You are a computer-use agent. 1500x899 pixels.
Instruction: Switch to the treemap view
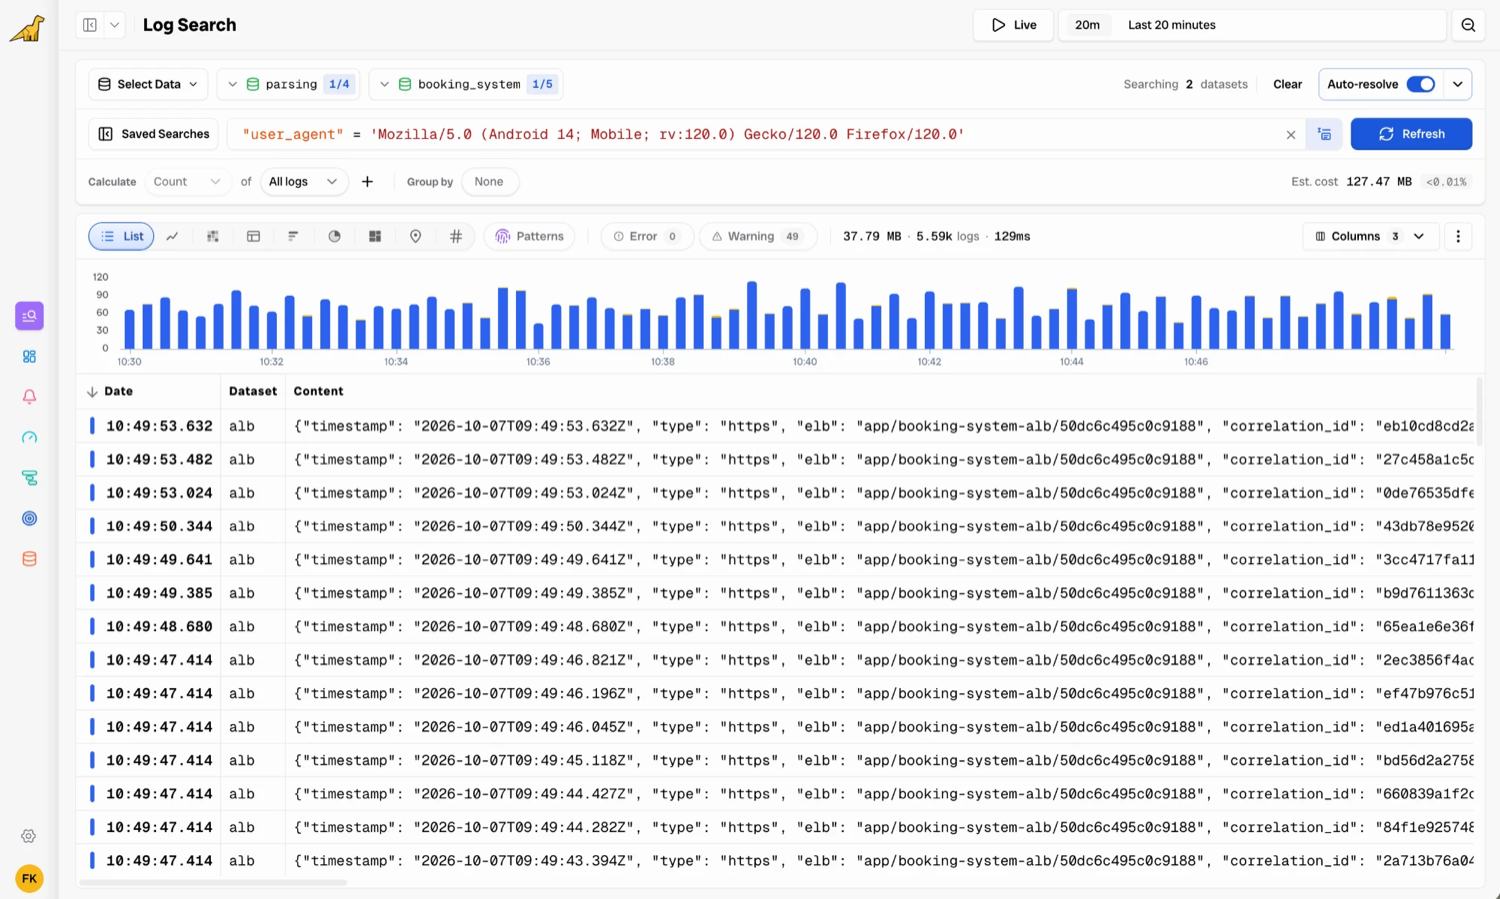[x=375, y=236]
